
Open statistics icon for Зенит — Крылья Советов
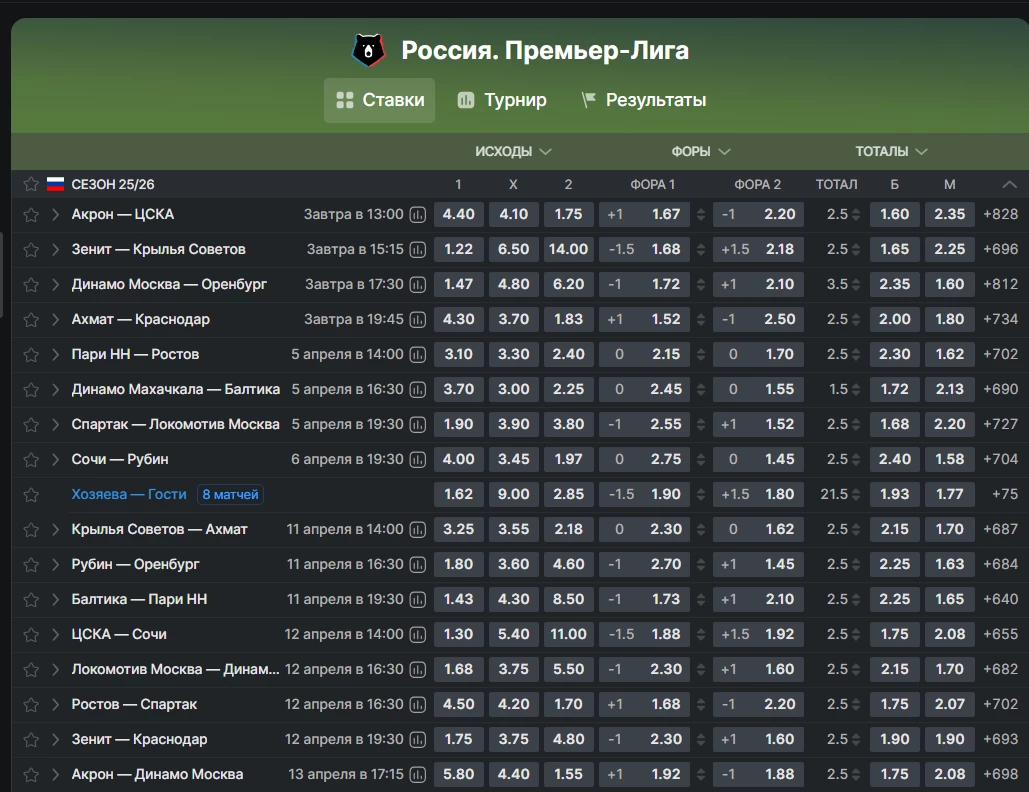pyautogui.click(x=418, y=249)
